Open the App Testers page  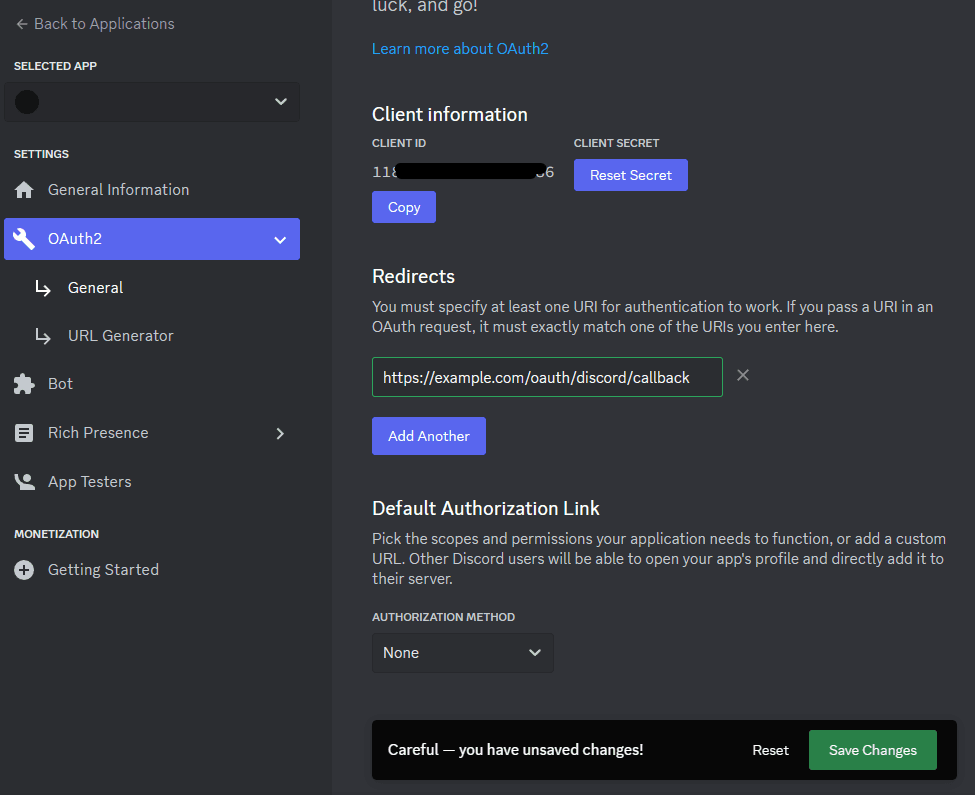tap(90, 482)
